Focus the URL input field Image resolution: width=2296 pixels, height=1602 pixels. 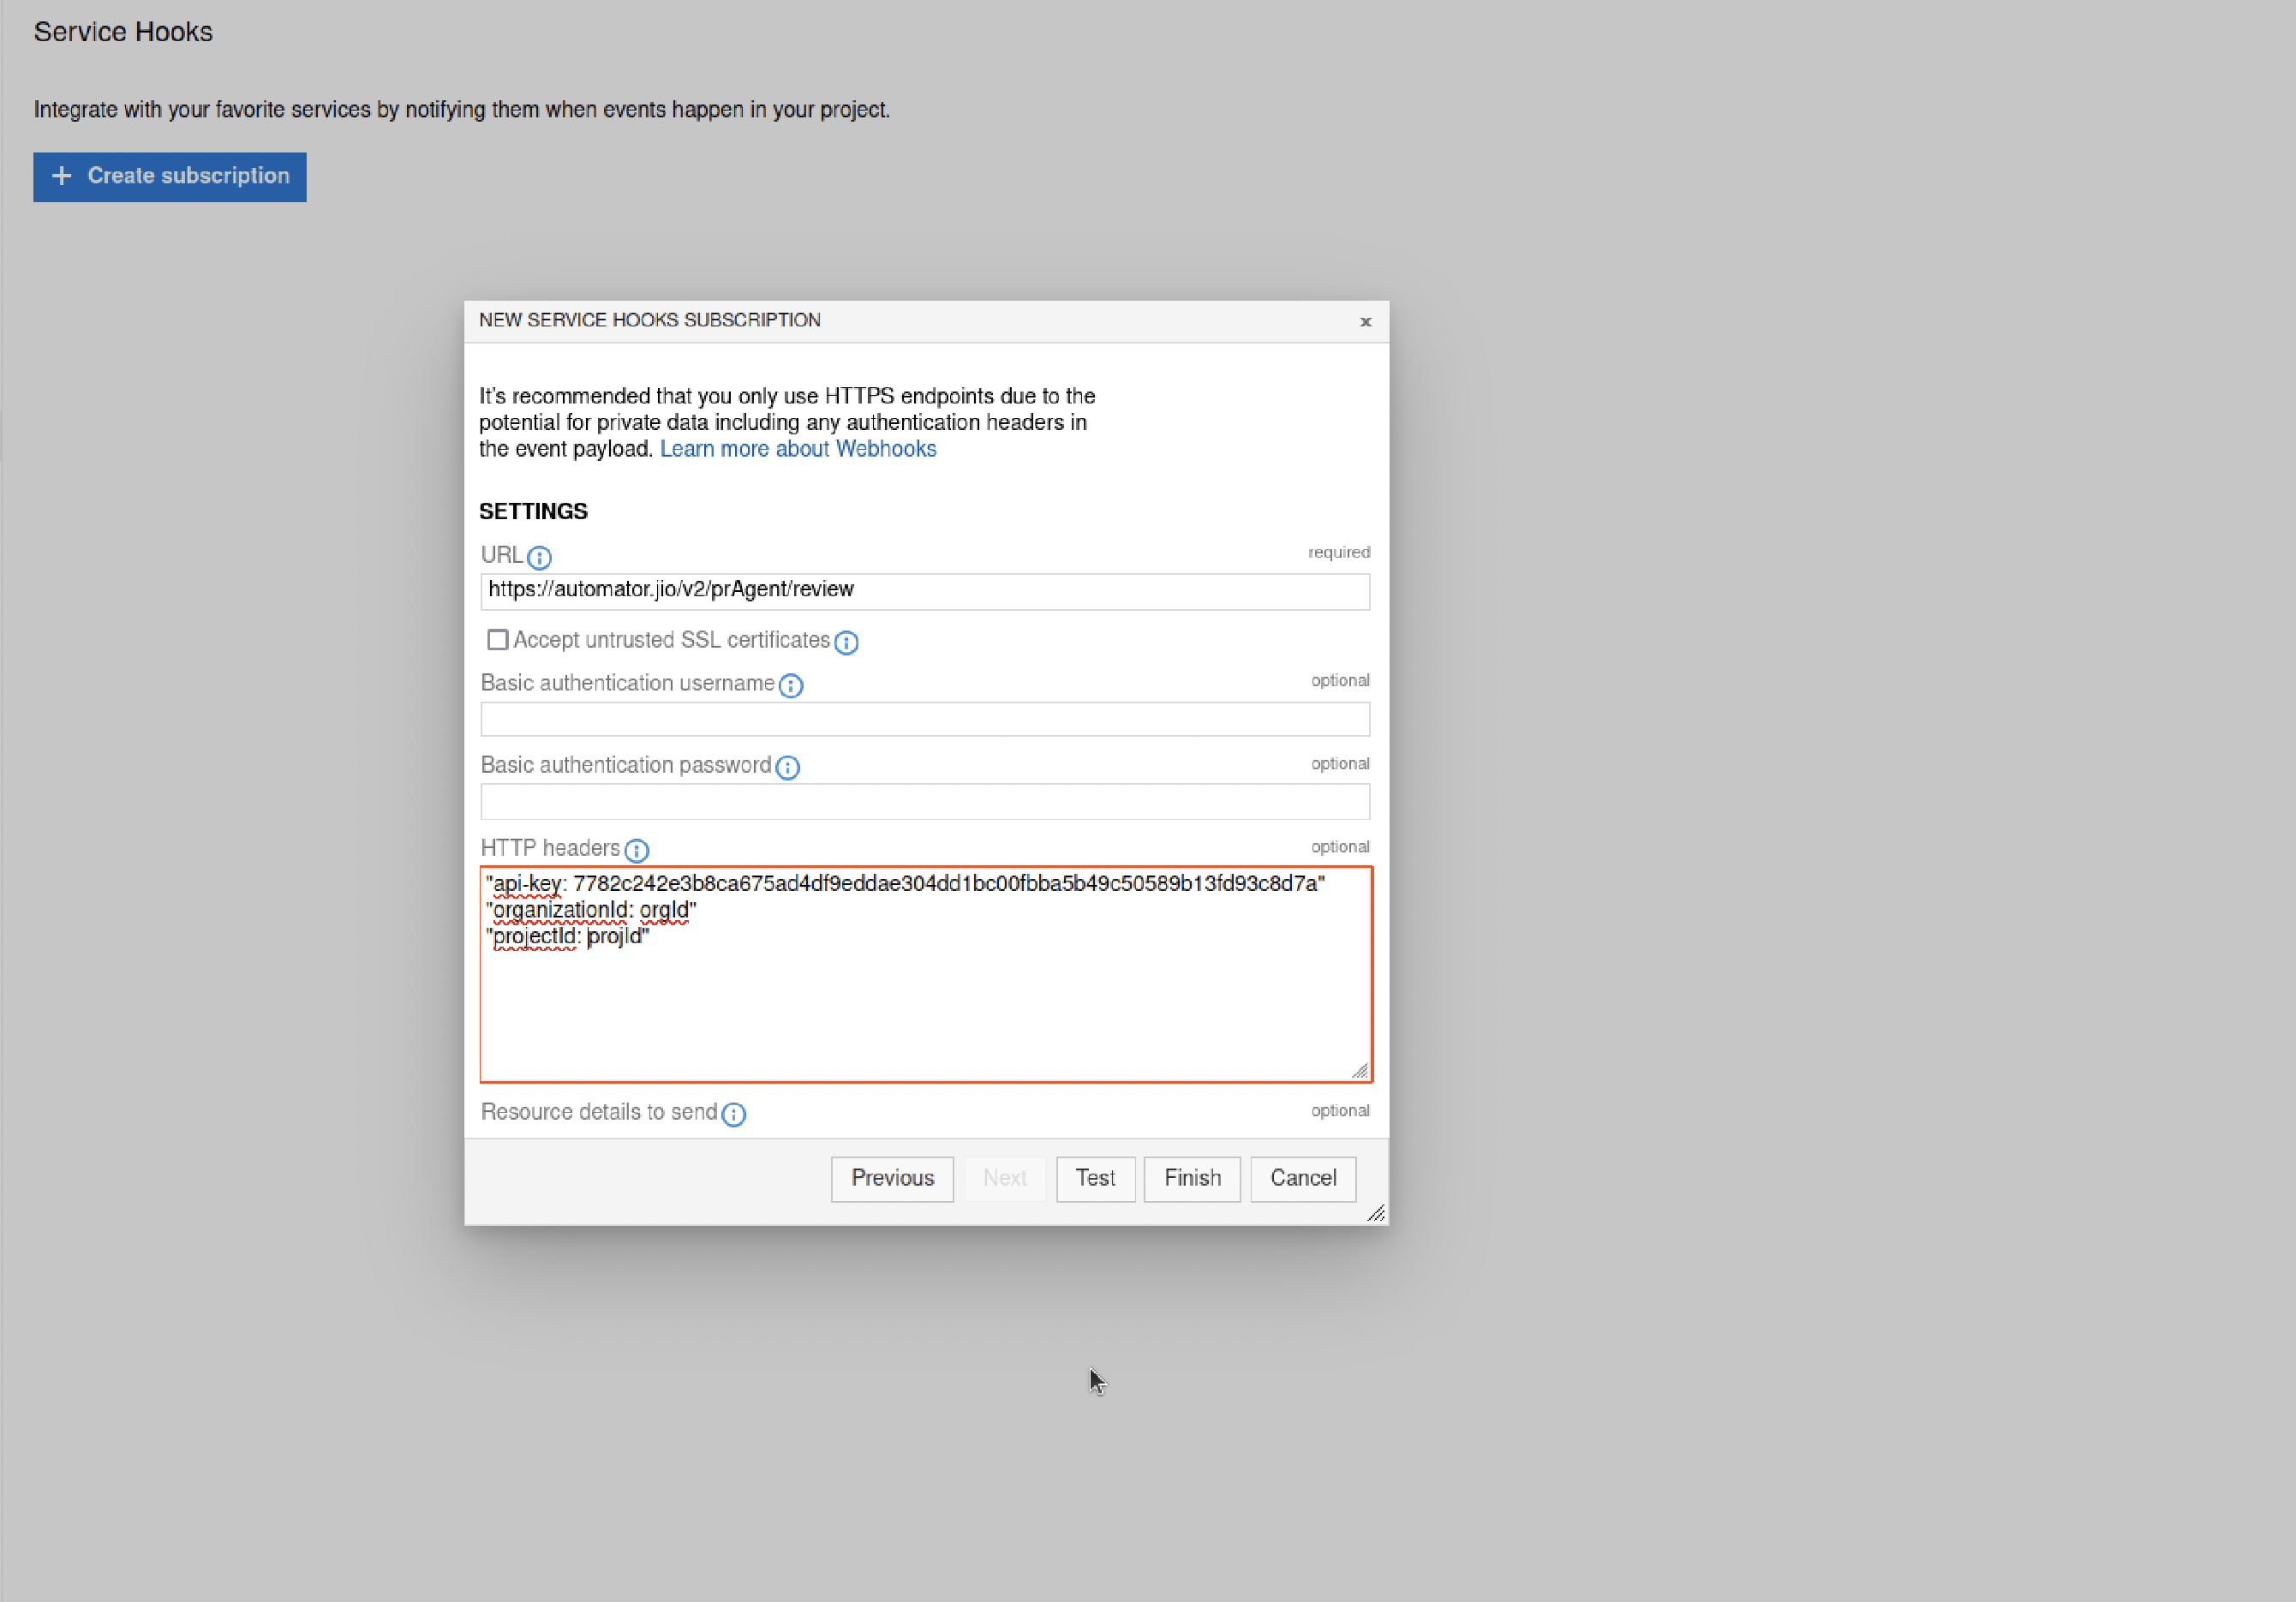point(925,591)
